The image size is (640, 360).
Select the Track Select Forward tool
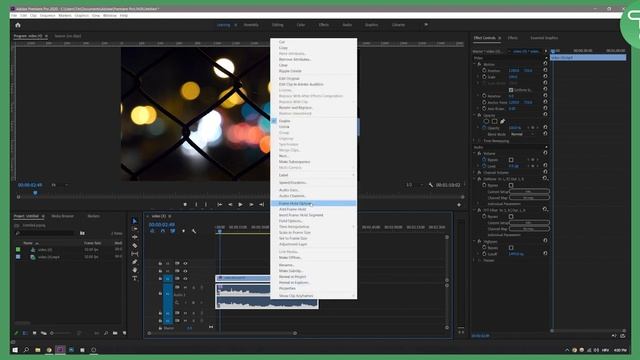pos(135,229)
